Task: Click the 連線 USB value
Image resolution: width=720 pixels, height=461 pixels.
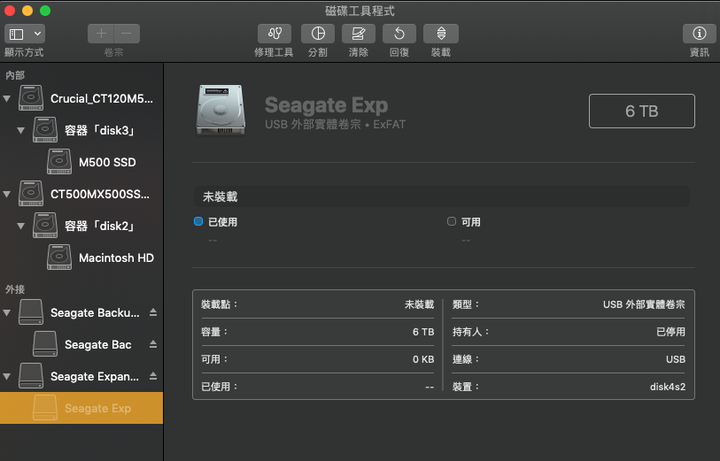Action: pos(675,359)
